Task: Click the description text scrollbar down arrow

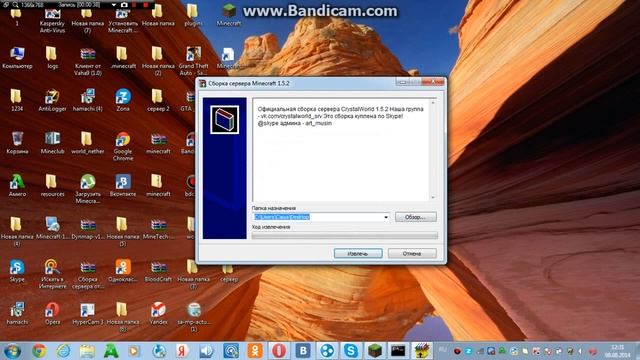Action: click(433, 198)
